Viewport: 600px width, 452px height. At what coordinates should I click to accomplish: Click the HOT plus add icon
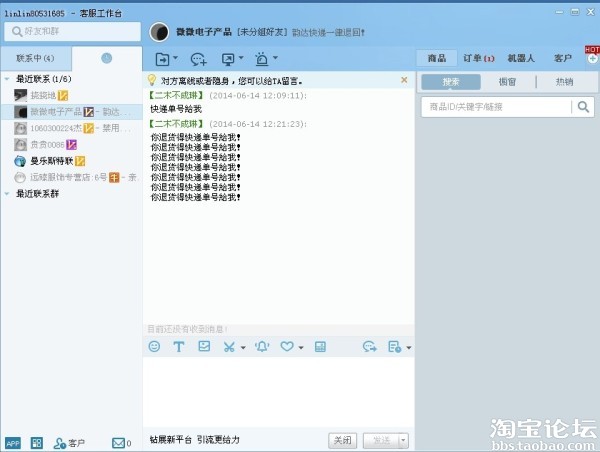click(x=592, y=59)
